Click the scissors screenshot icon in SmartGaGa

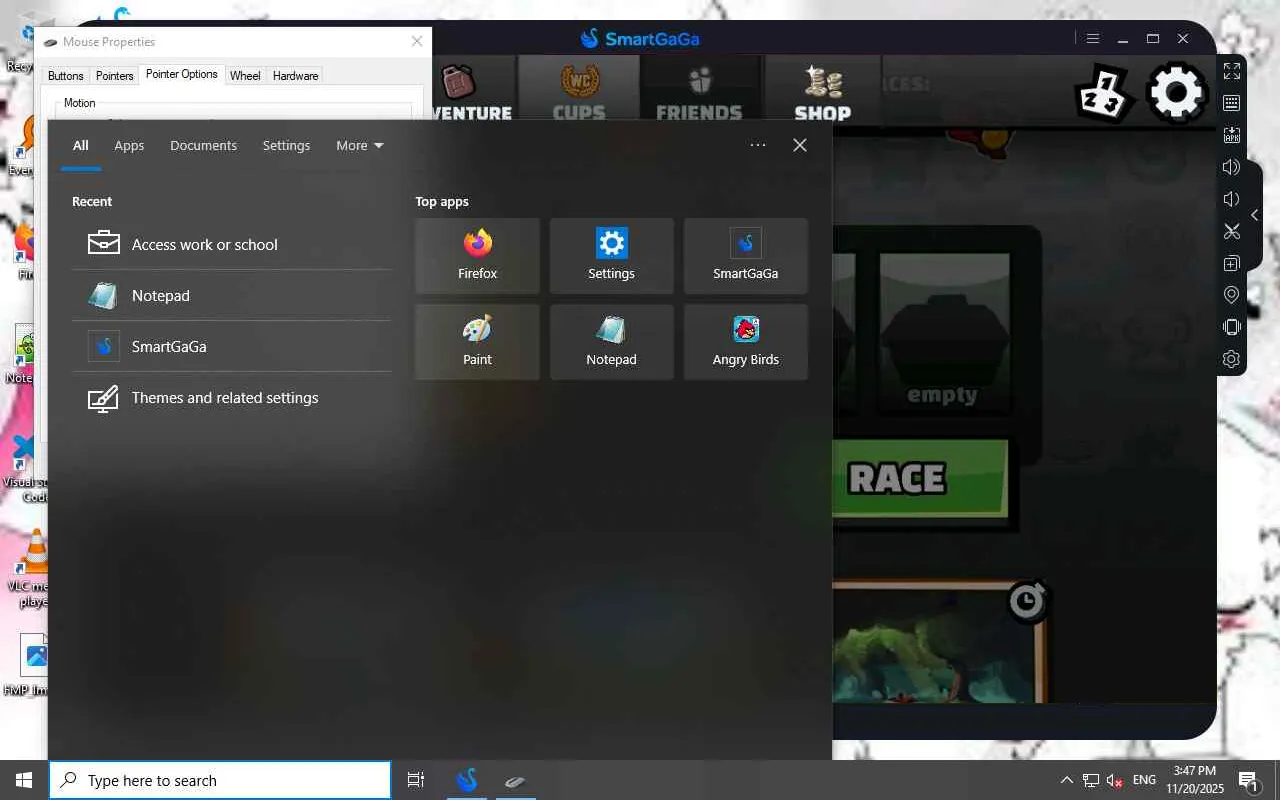click(1232, 231)
